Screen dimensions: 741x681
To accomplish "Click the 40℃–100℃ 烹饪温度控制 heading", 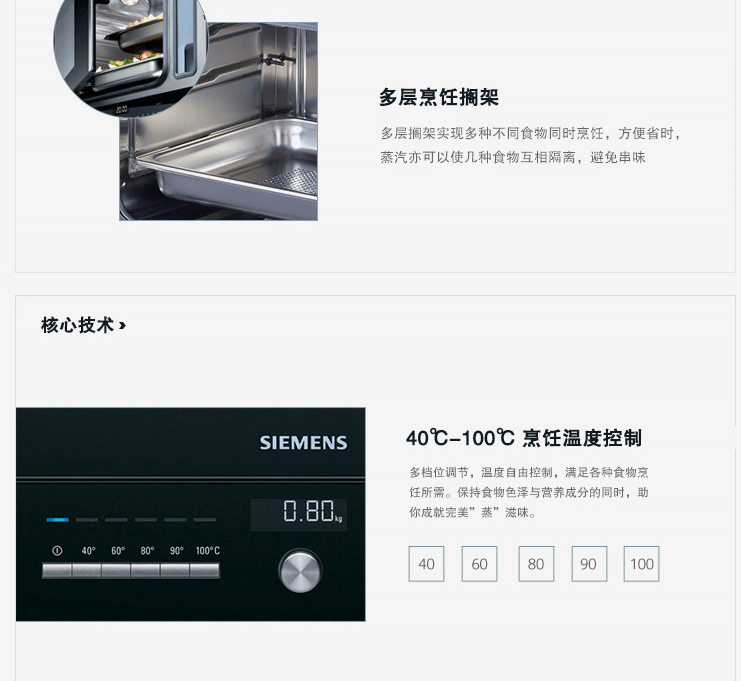I will pos(524,438).
